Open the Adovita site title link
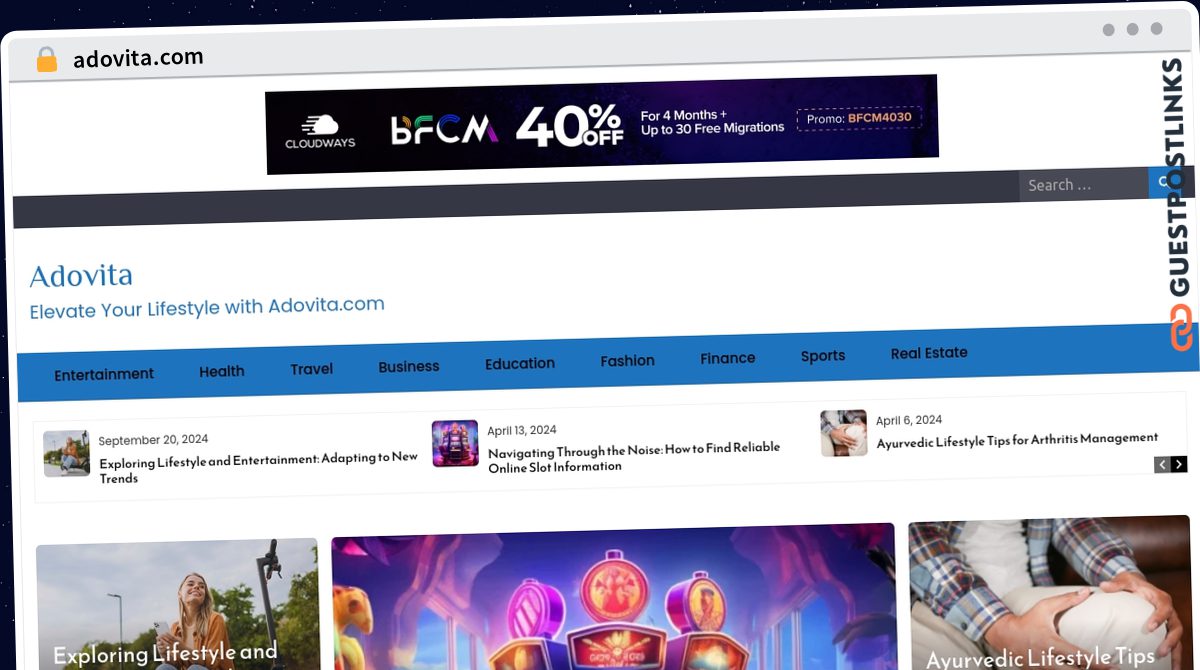Image resolution: width=1200 pixels, height=670 pixels. (81, 276)
